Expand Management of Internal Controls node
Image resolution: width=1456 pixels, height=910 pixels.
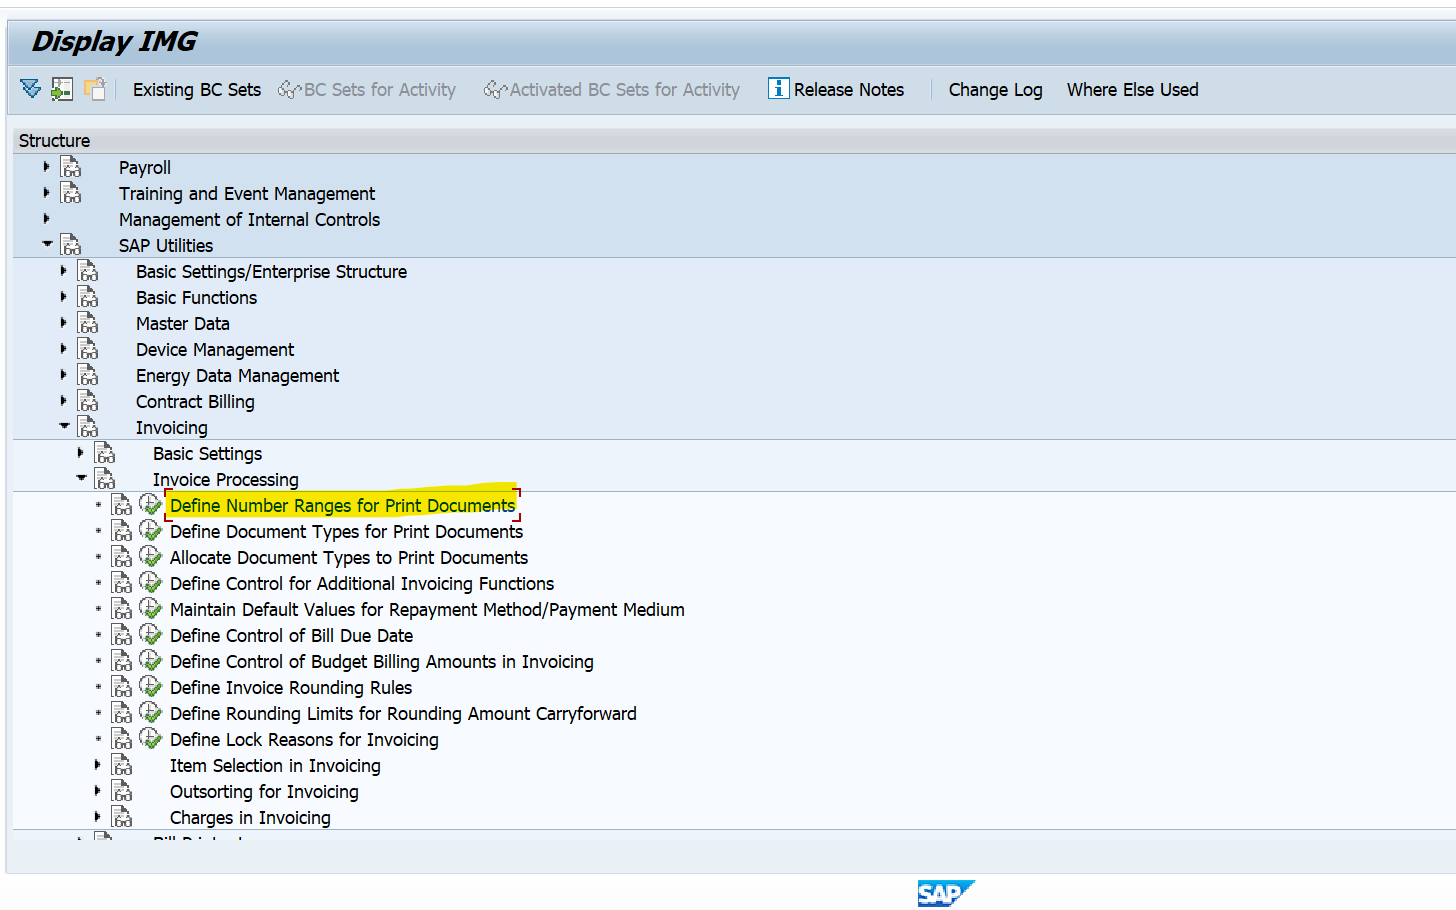coord(46,218)
